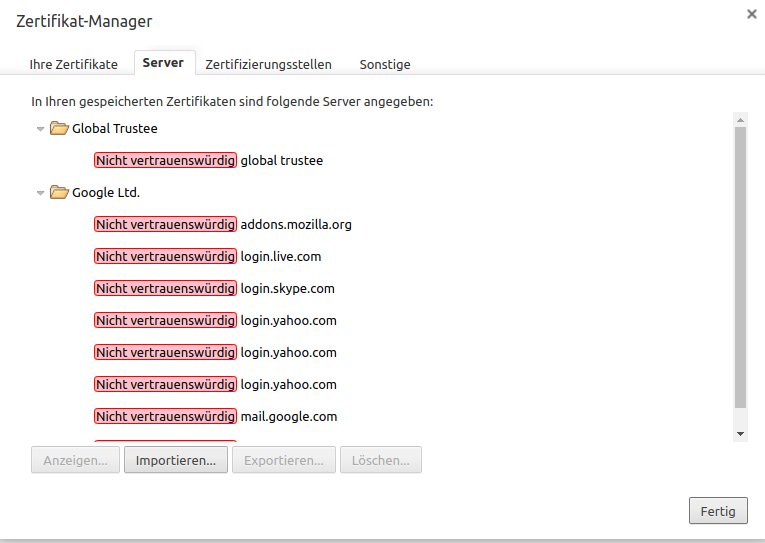
Task: Click the Global Trustee folder icon
Action: 59,128
